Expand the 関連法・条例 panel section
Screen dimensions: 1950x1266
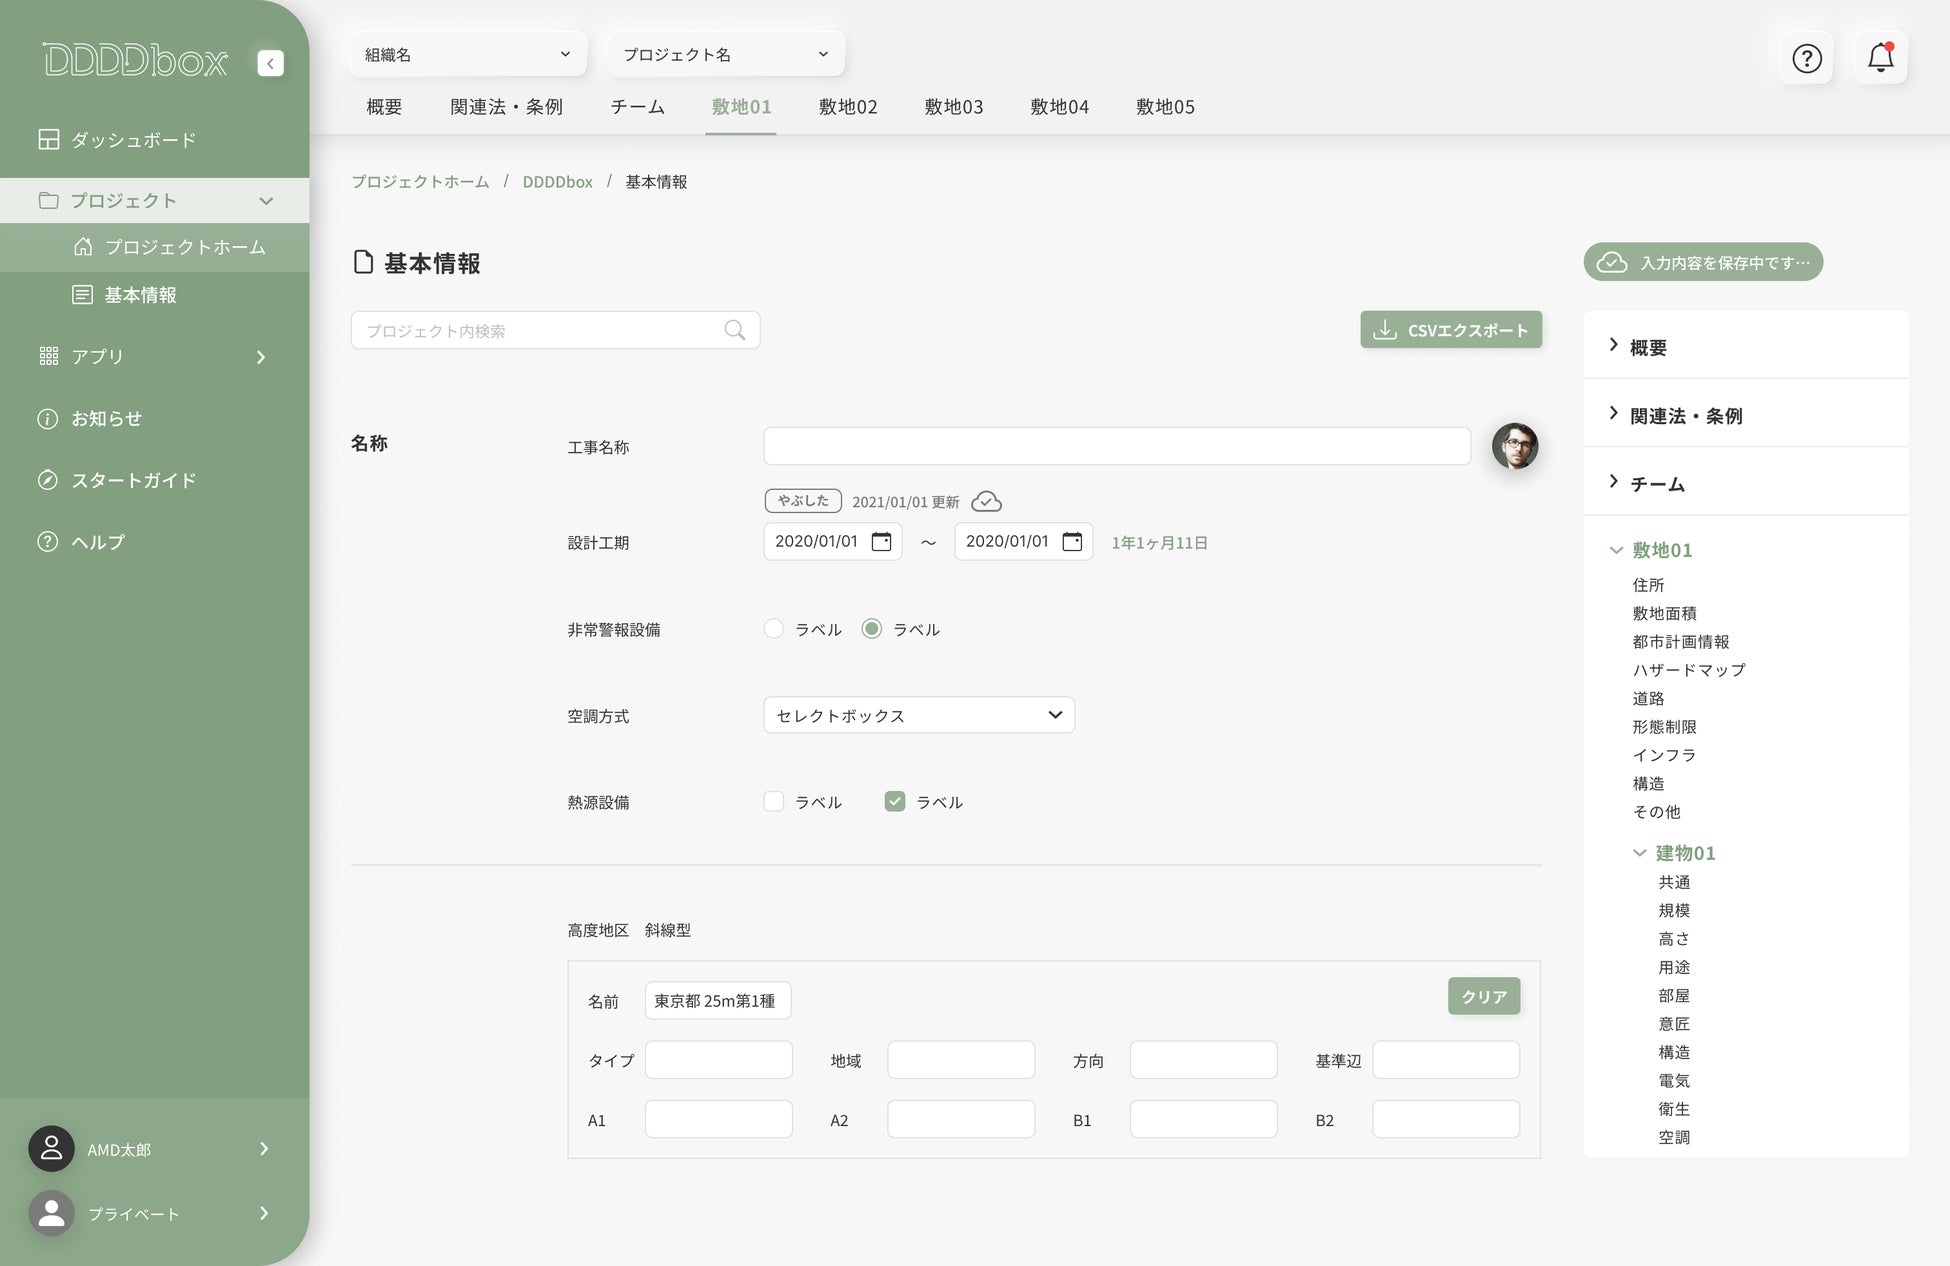coord(1685,416)
